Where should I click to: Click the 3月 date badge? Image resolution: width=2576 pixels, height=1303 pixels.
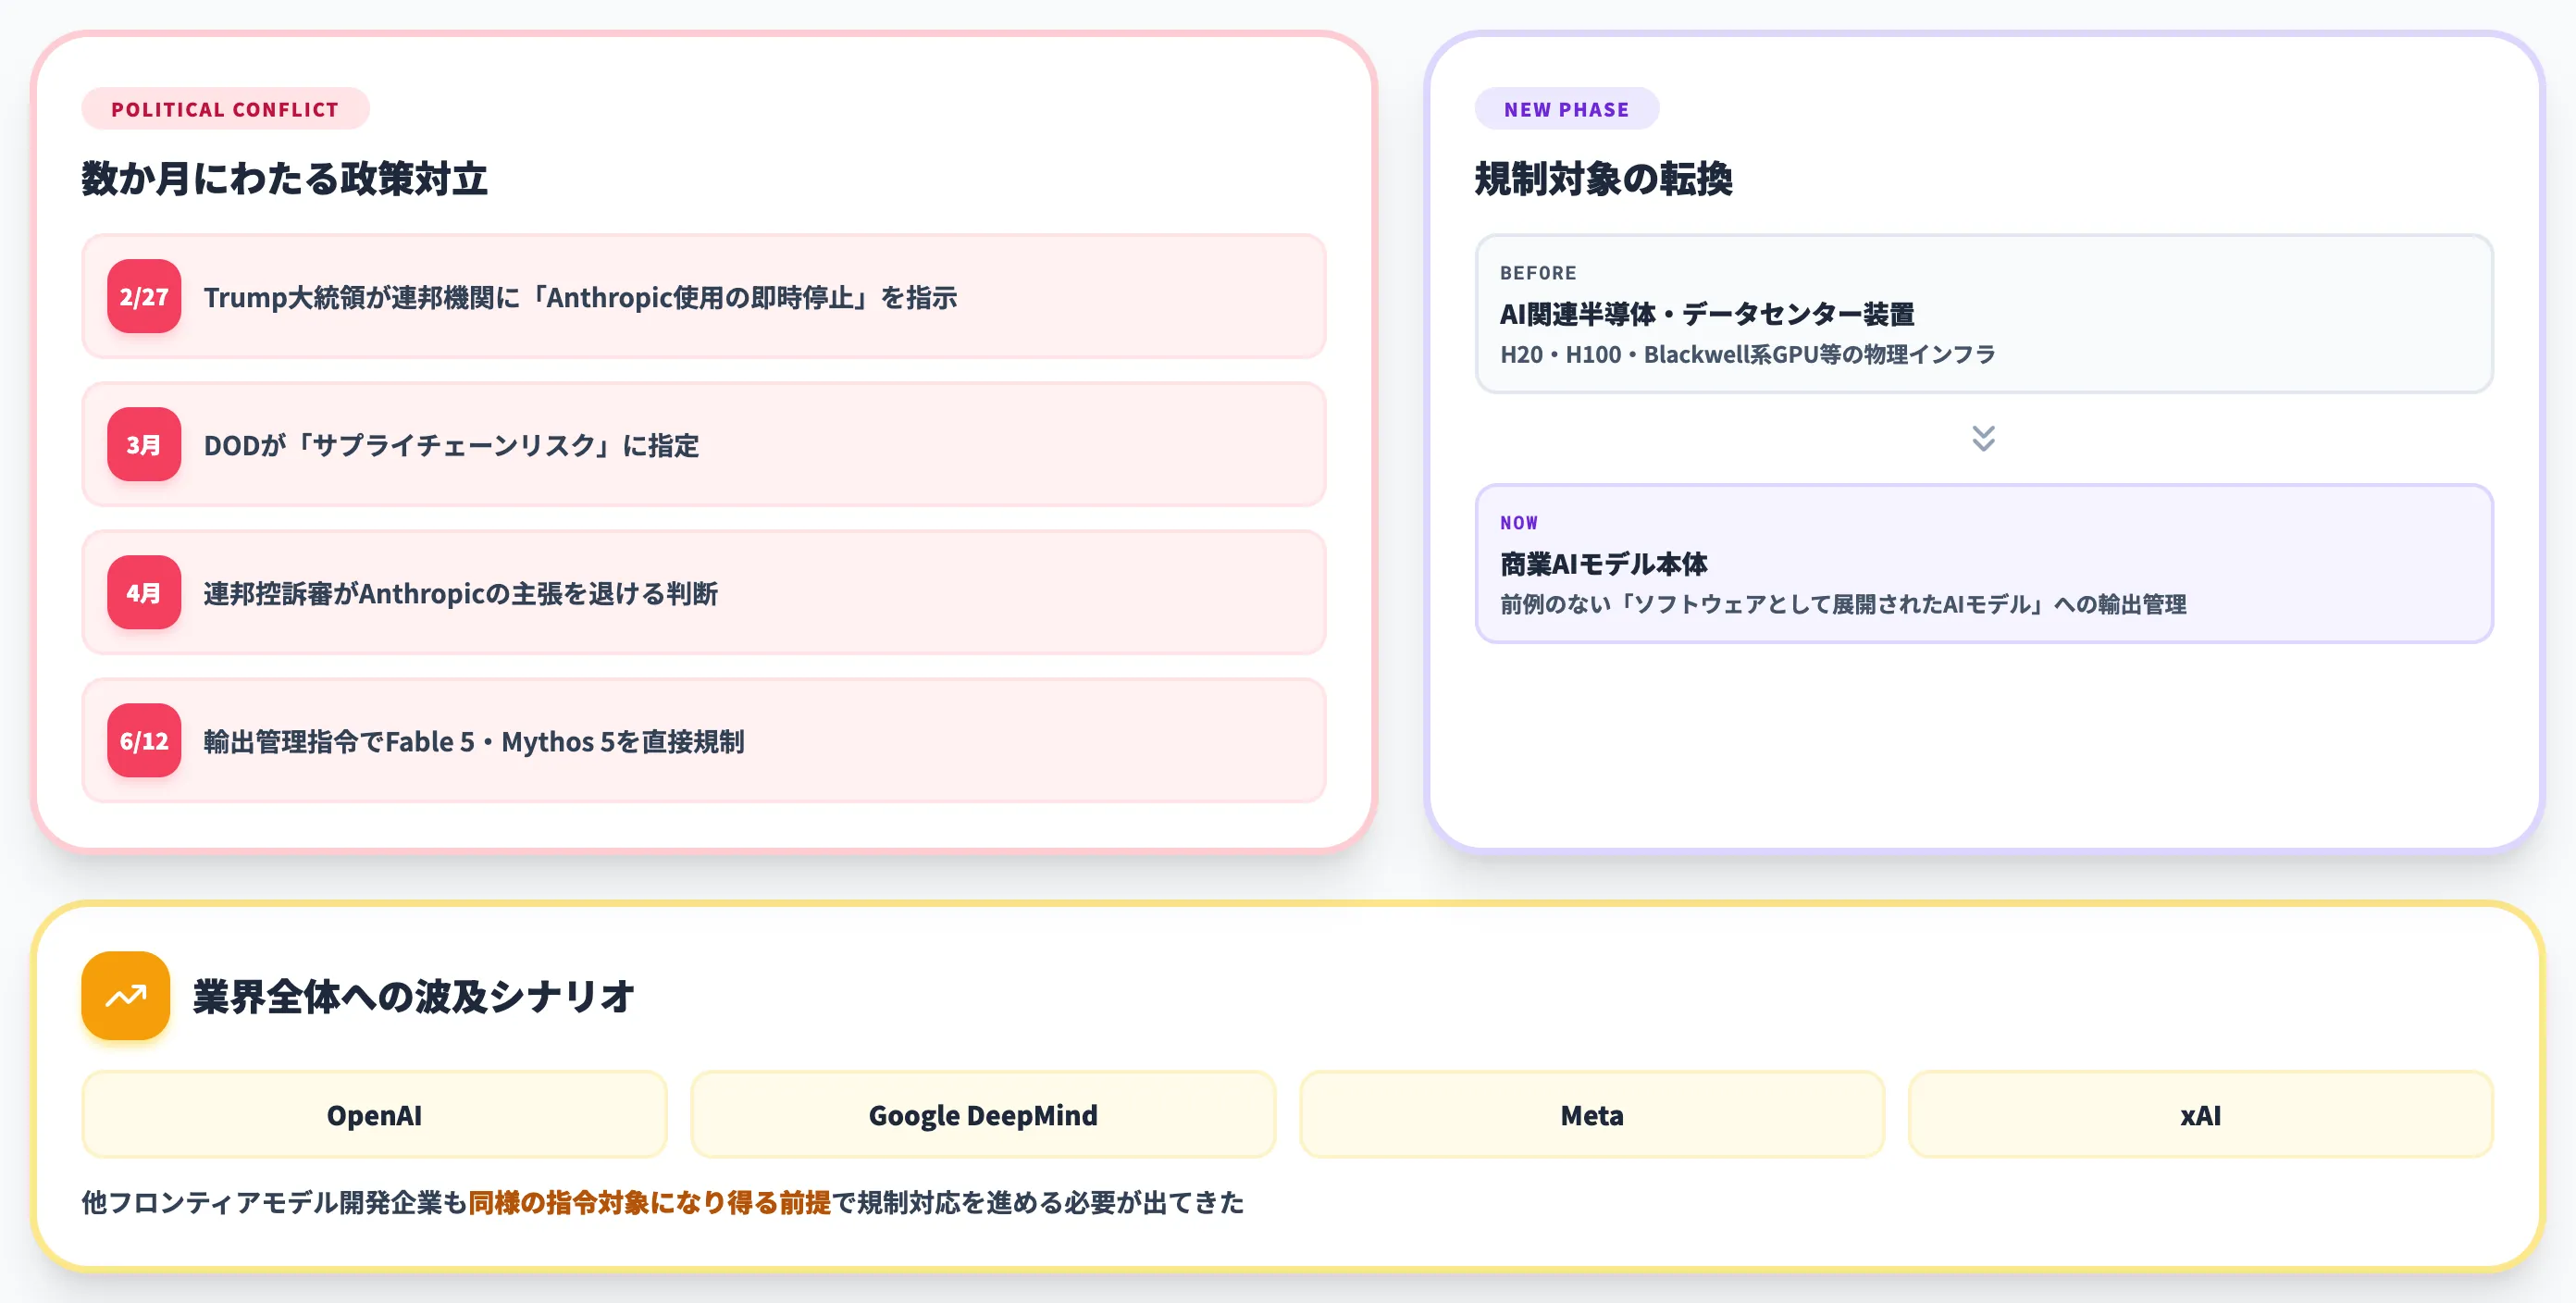tap(144, 444)
